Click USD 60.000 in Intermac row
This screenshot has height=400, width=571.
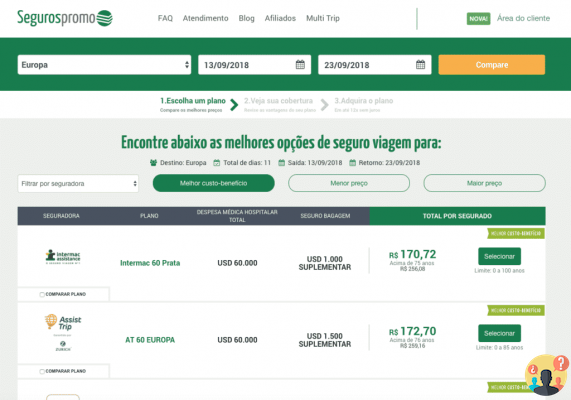237,263
